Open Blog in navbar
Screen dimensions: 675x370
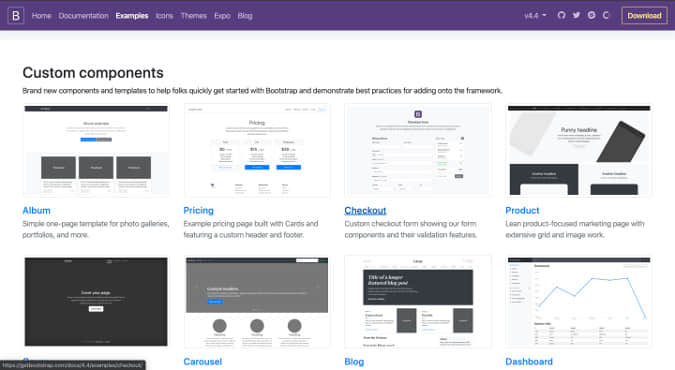click(245, 16)
